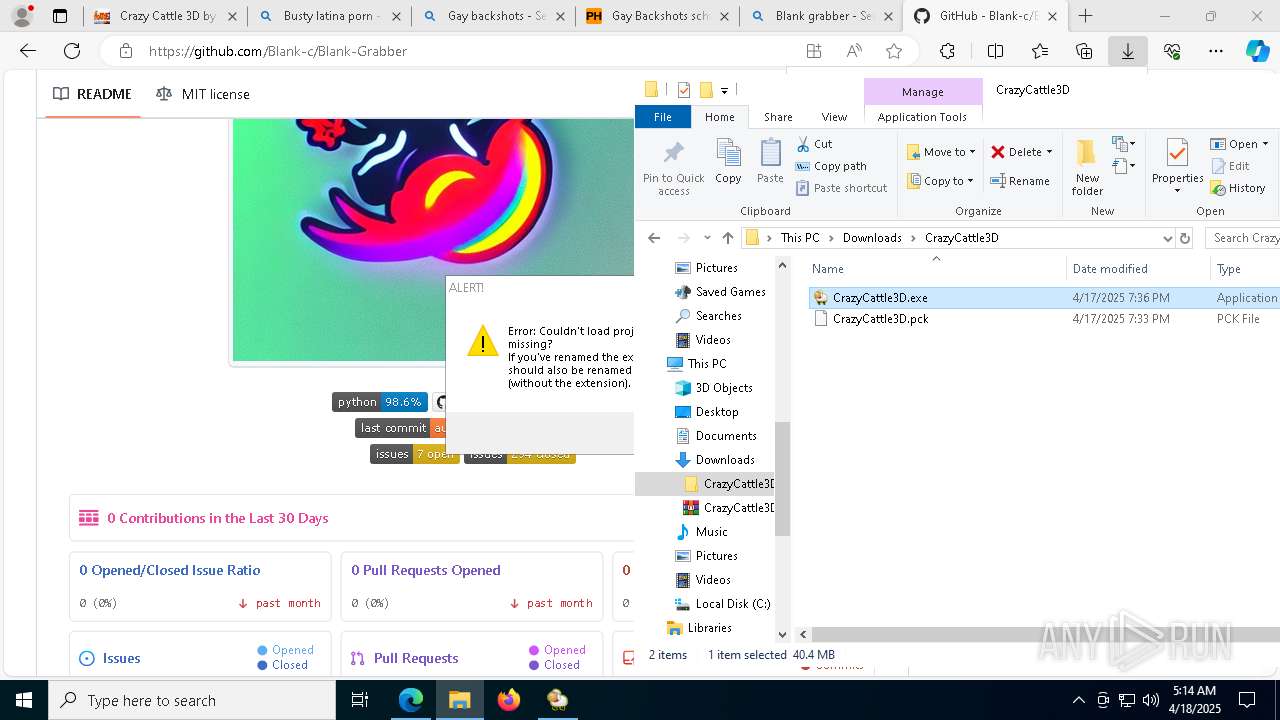Select CrazyCattle3D.pck file

coord(881,319)
